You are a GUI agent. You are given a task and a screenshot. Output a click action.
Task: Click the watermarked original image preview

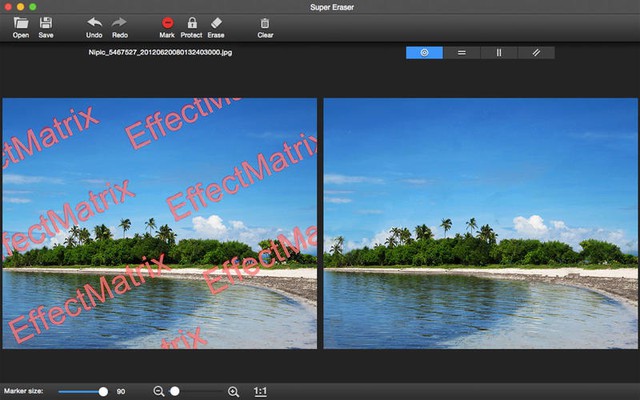pyautogui.click(x=159, y=223)
